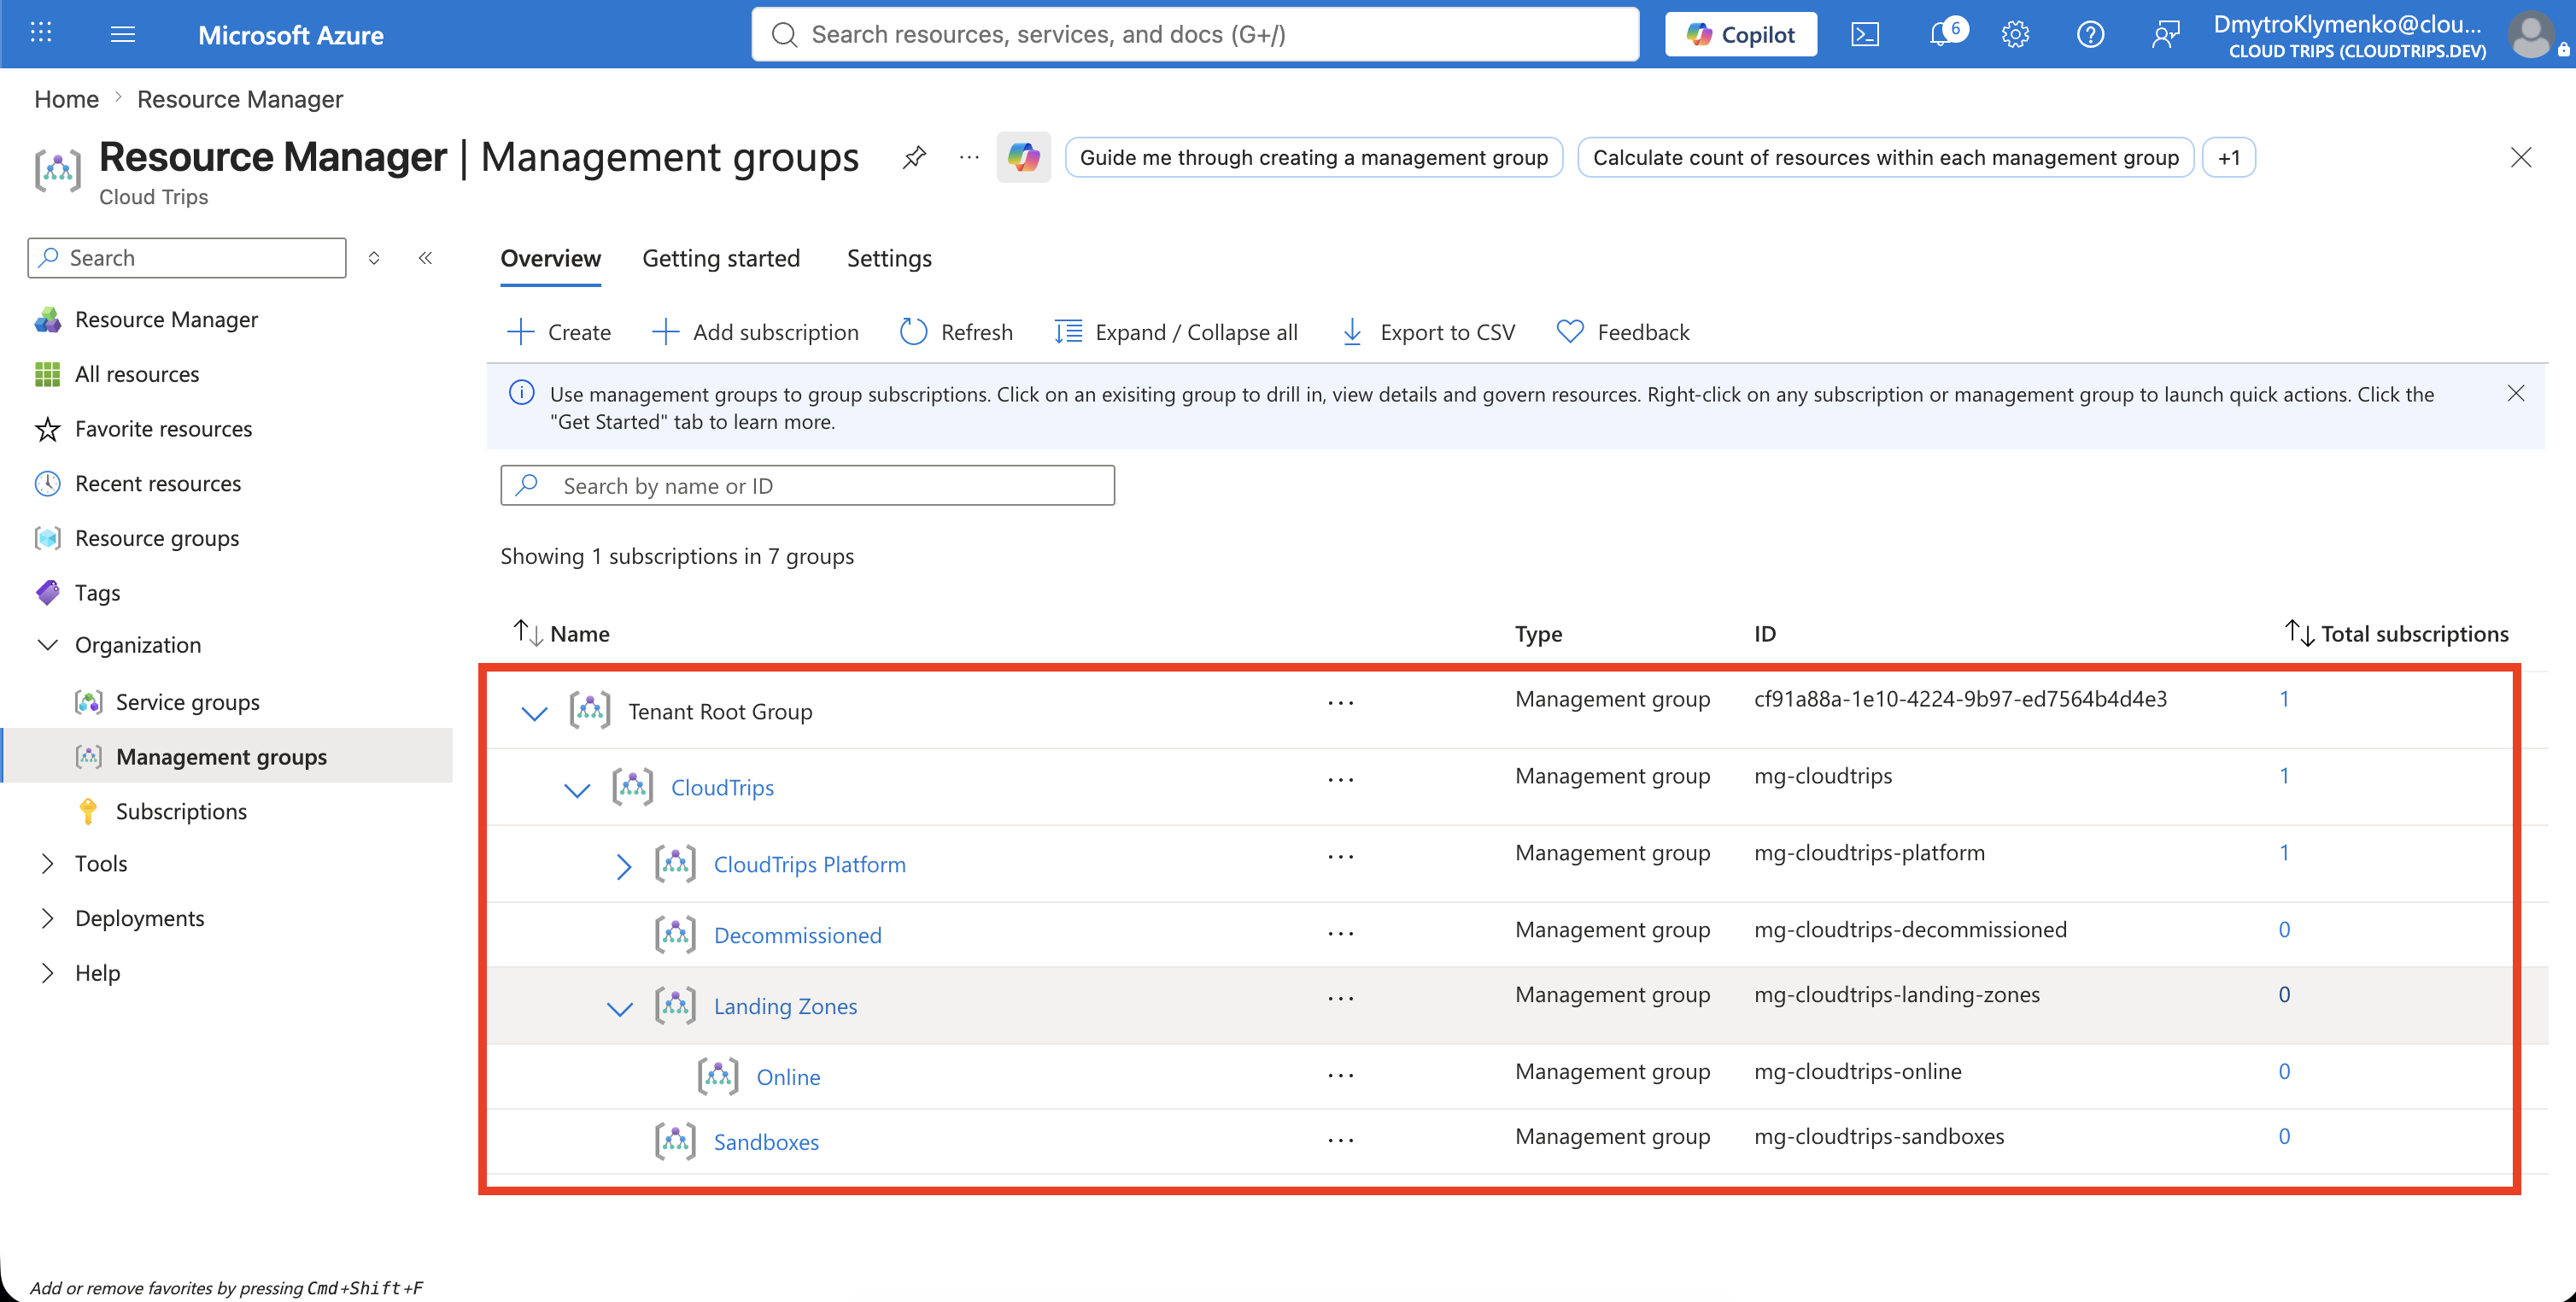Open row menu for Online
The height and width of the screenshot is (1302, 2576).
click(x=1340, y=1075)
